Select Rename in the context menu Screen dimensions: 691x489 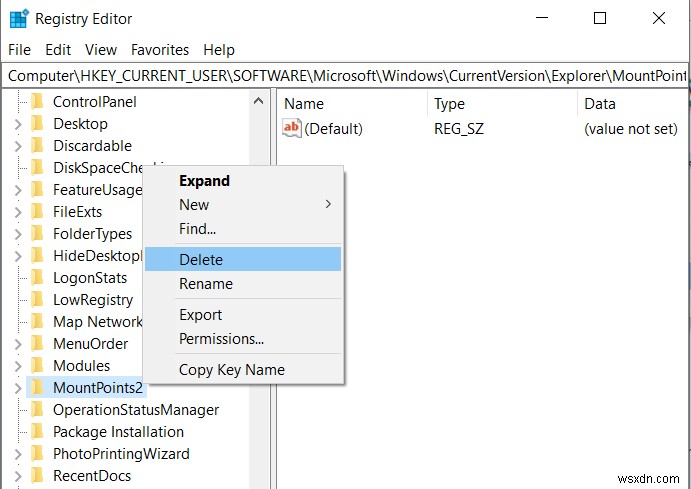tap(243, 284)
